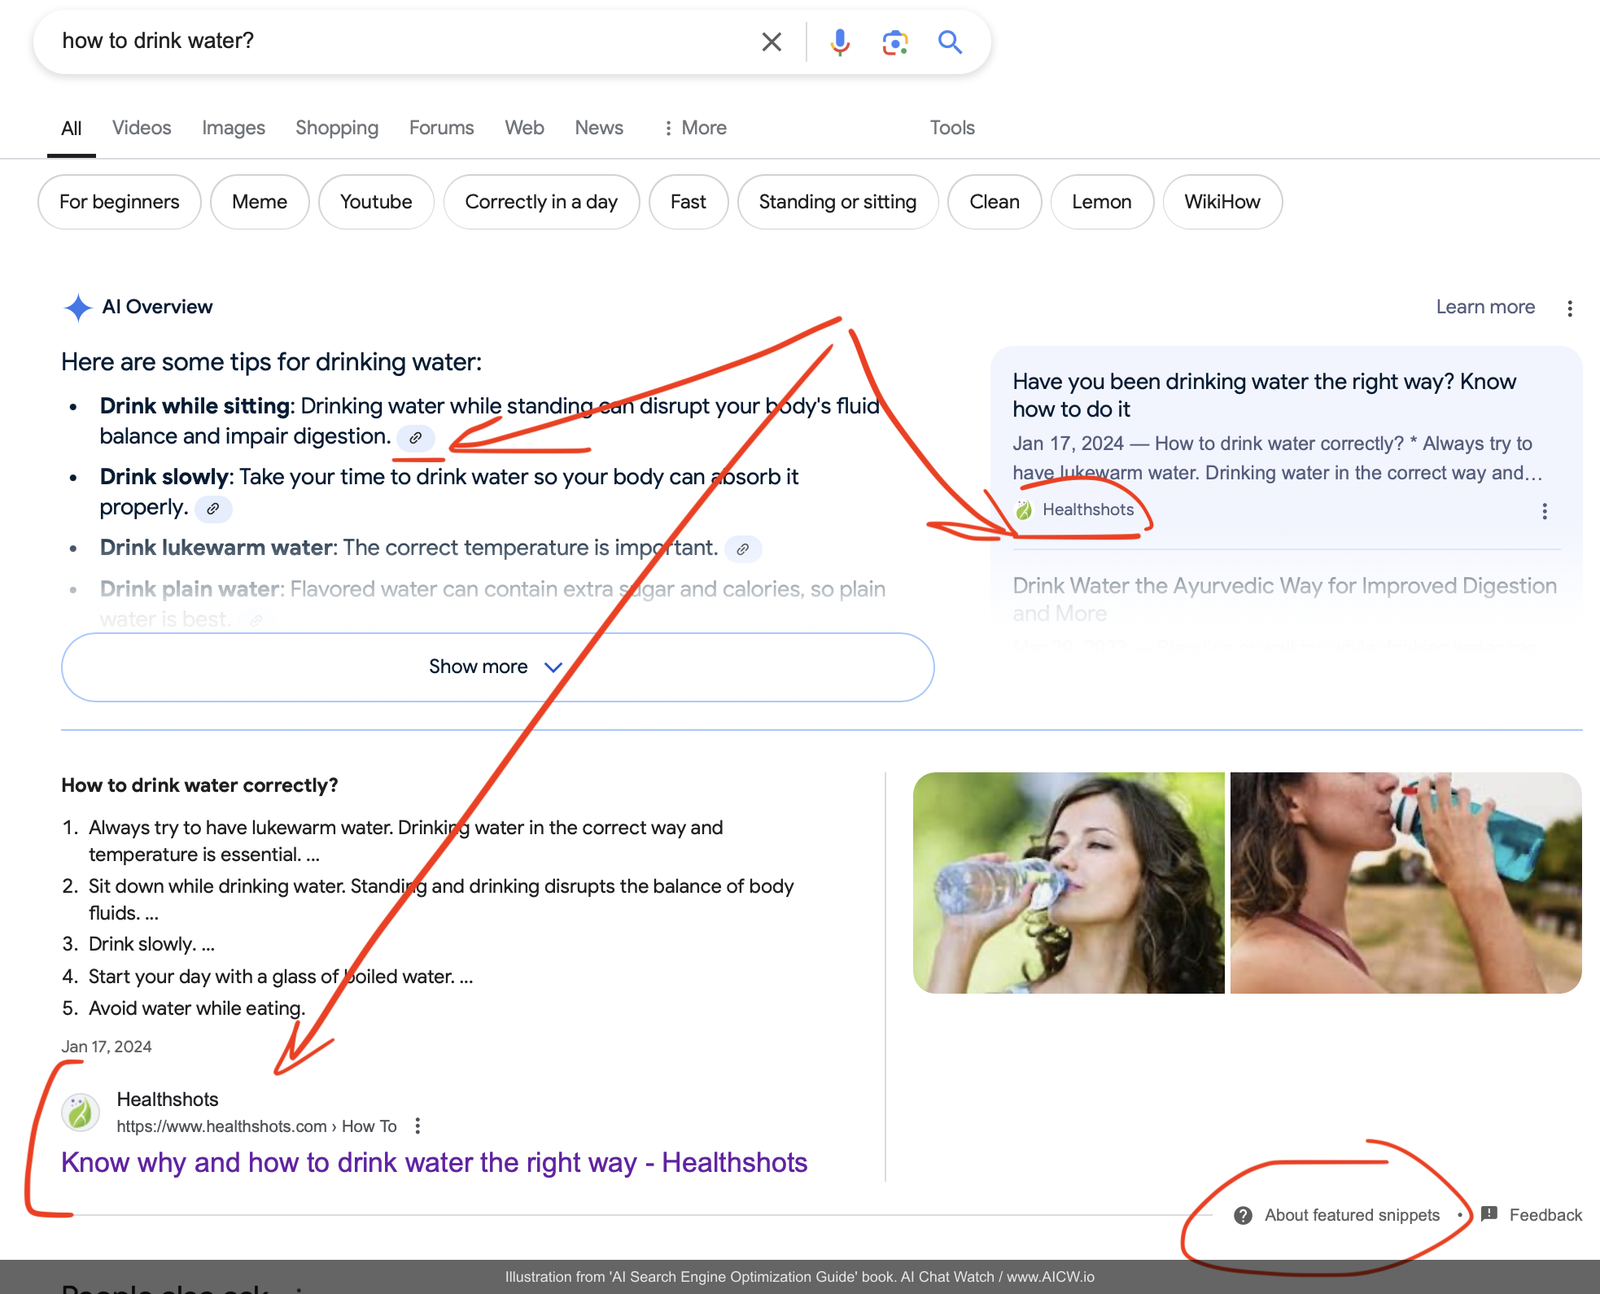Open AI Overview three-dot options menu

pyautogui.click(x=1569, y=308)
